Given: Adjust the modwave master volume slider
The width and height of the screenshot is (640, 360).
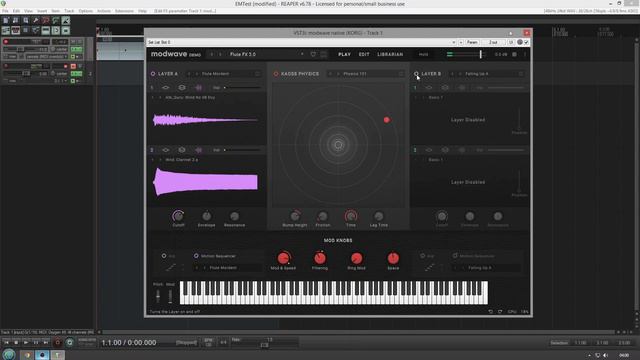Looking at the screenshot, I should point(465,54).
